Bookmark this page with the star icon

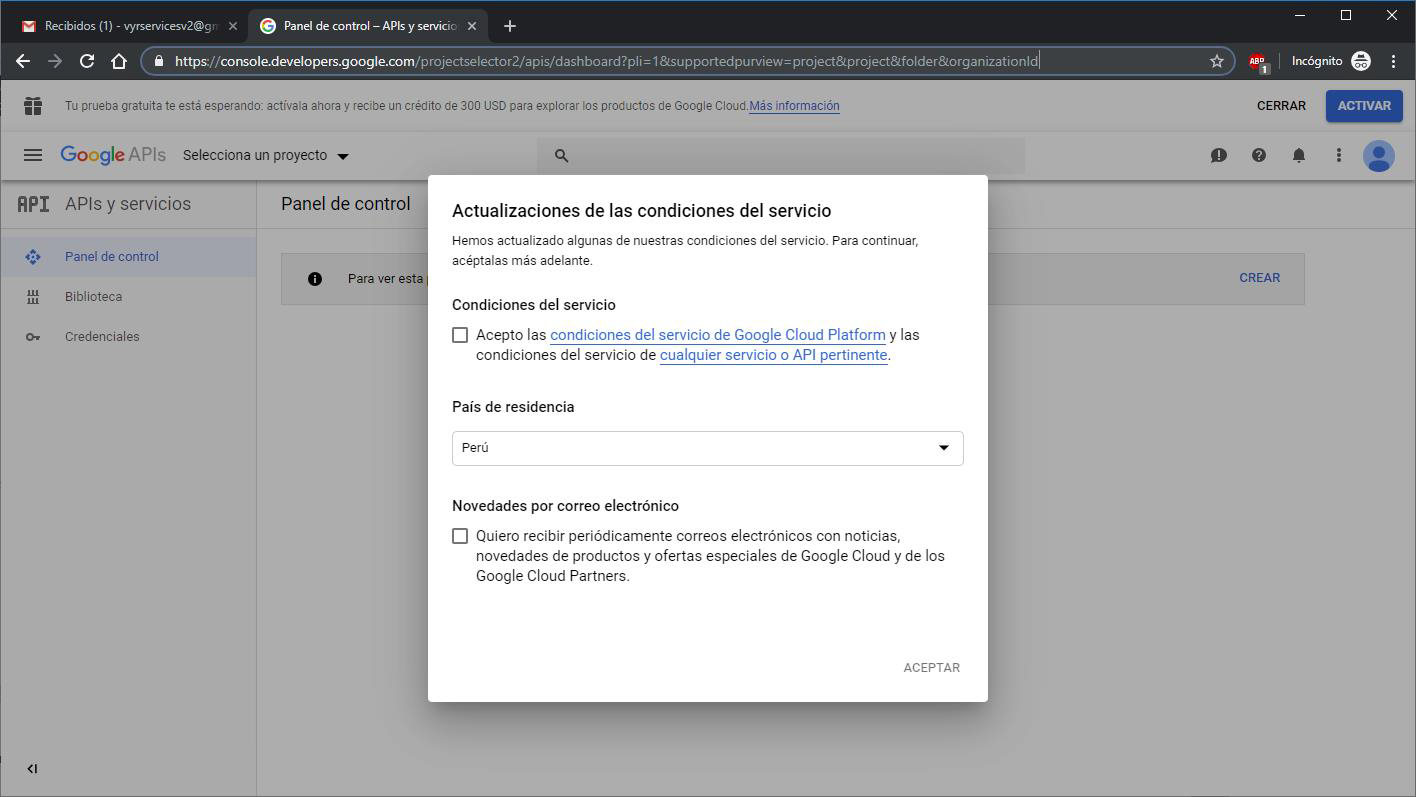coord(1216,61)
